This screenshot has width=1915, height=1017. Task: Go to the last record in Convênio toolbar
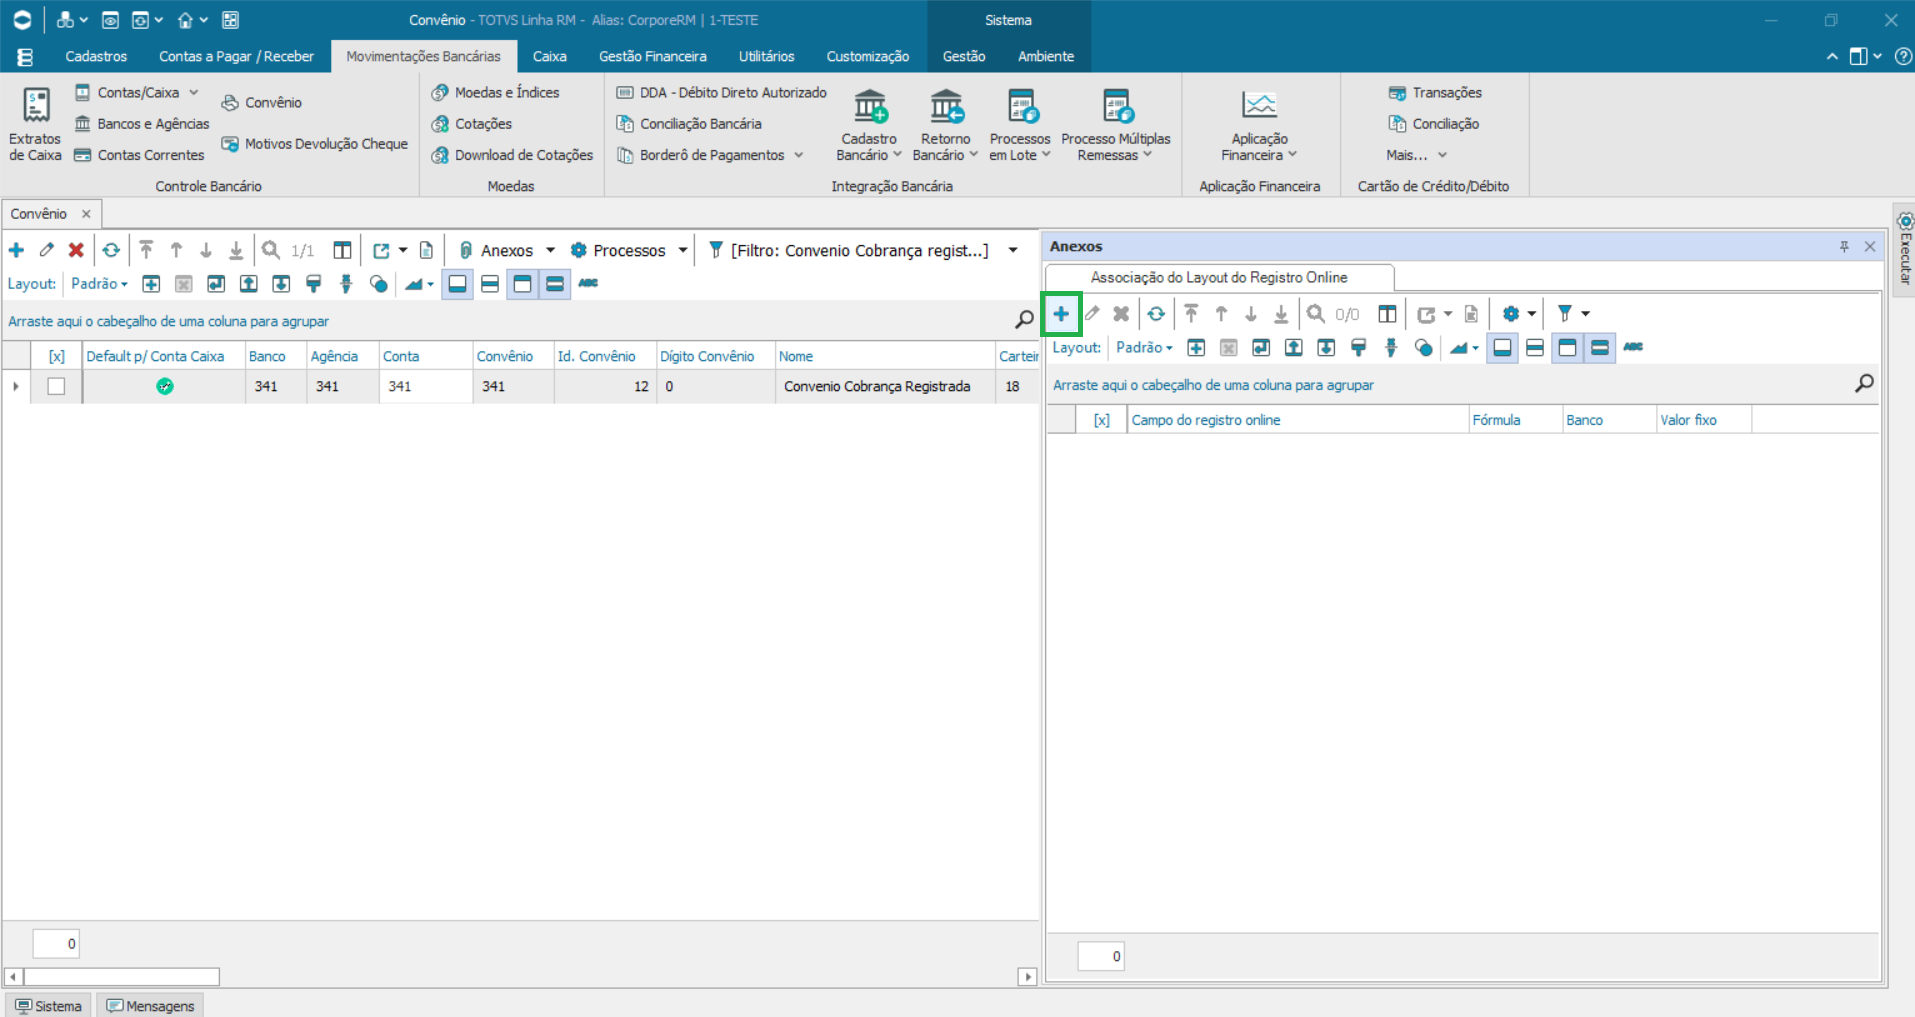[236, 250]
